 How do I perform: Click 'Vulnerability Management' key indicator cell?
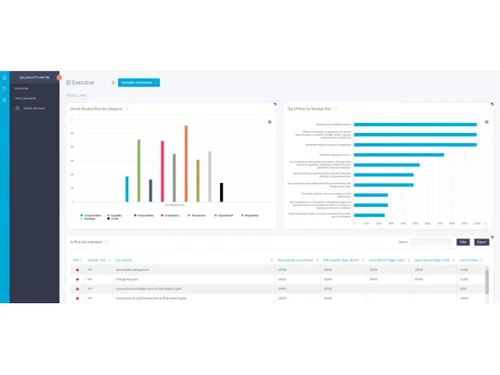132,270
